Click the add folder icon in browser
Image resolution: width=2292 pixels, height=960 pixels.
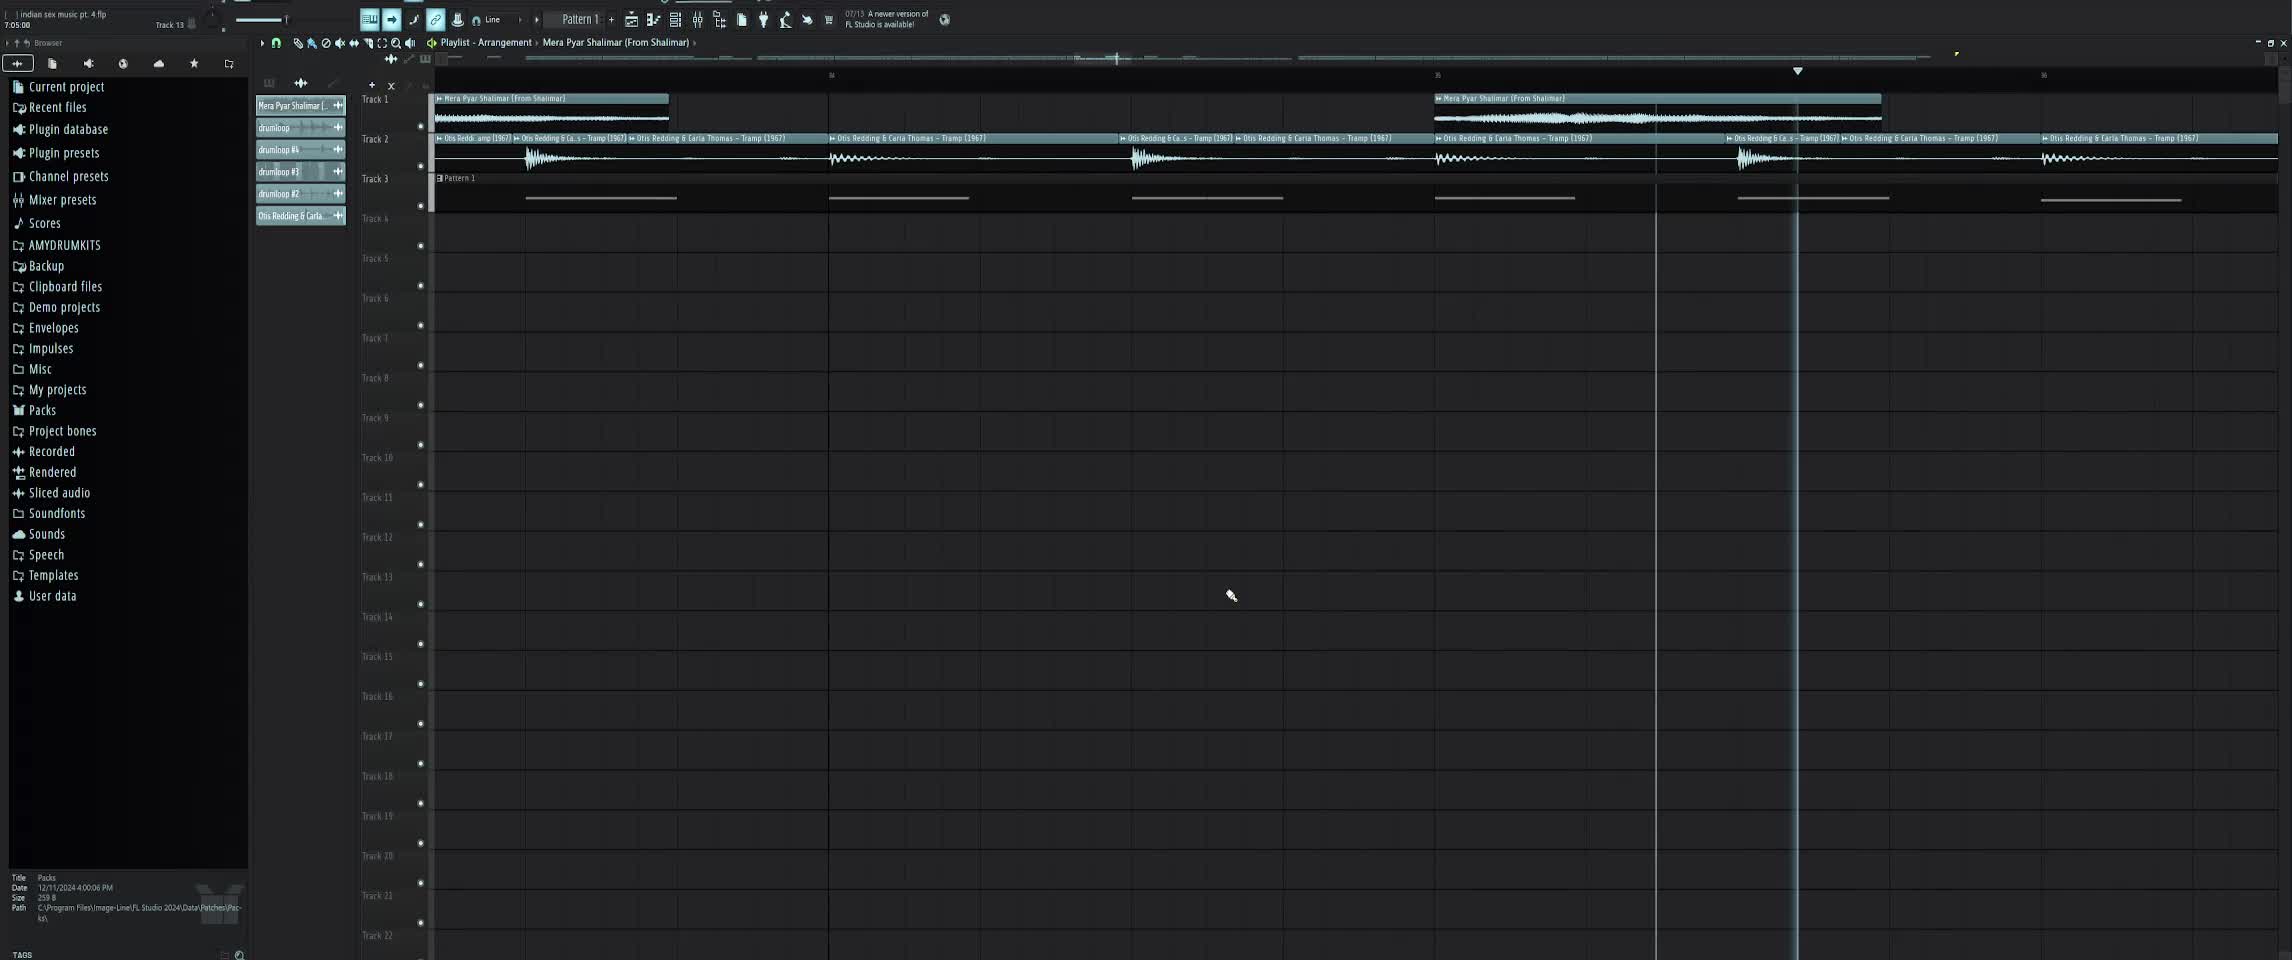point(229,63)
